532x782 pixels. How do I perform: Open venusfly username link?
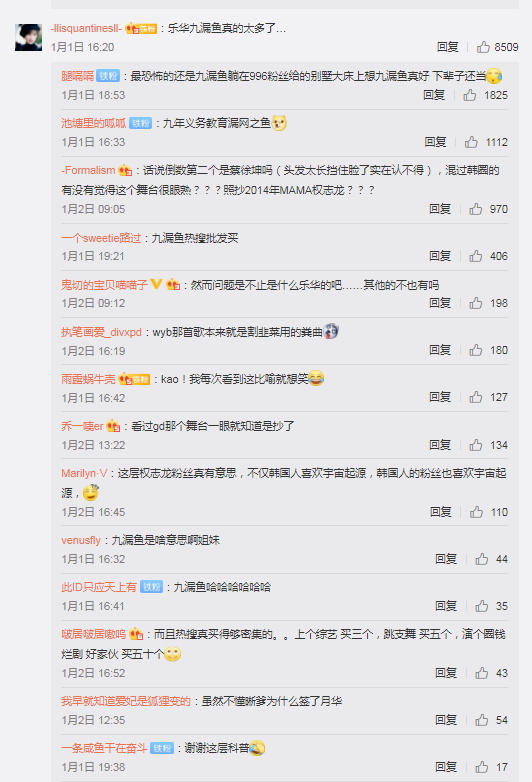coord(81,540)
